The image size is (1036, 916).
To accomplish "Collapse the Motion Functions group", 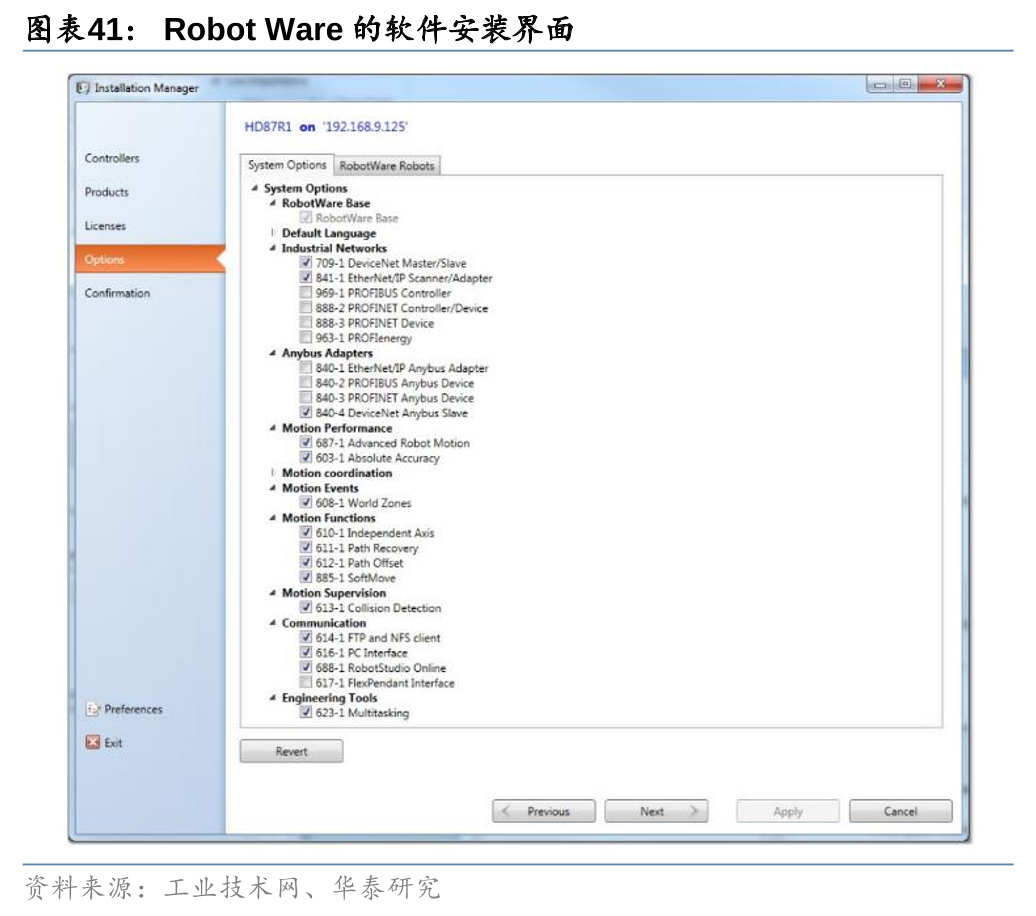I will (272, 518).
